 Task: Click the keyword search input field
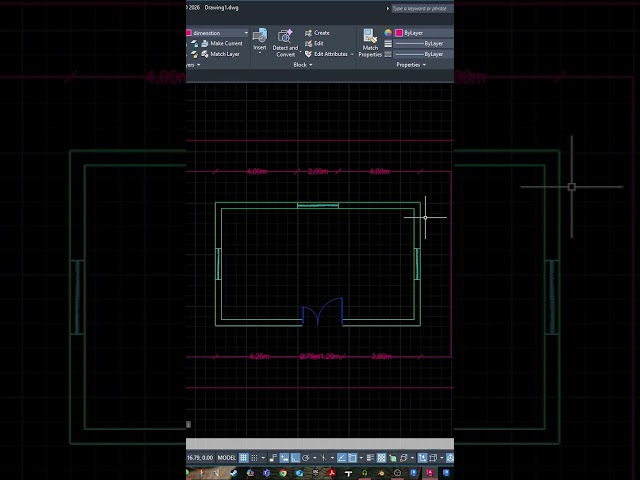tap(422, 8)
